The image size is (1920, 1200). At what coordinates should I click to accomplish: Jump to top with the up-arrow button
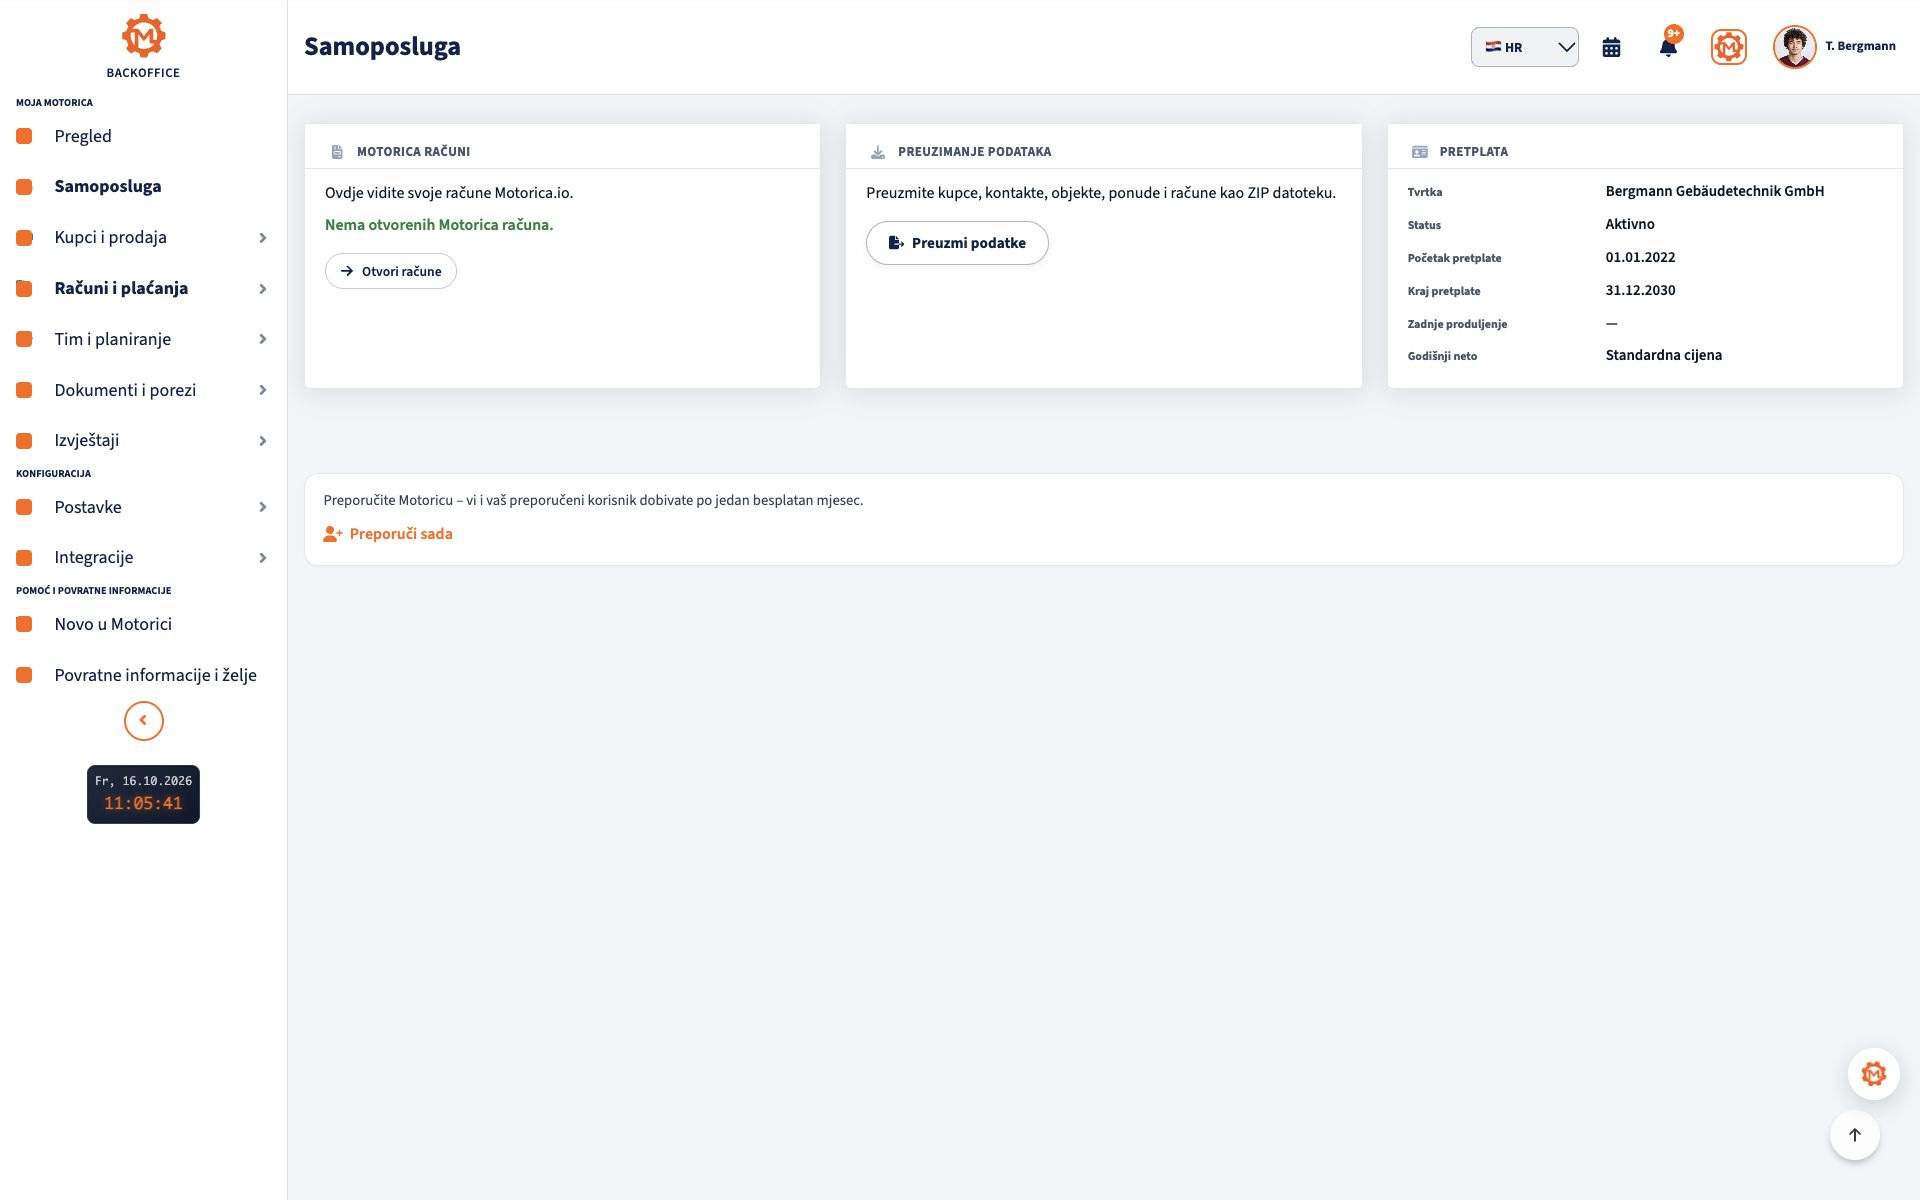point(1854,1135)
